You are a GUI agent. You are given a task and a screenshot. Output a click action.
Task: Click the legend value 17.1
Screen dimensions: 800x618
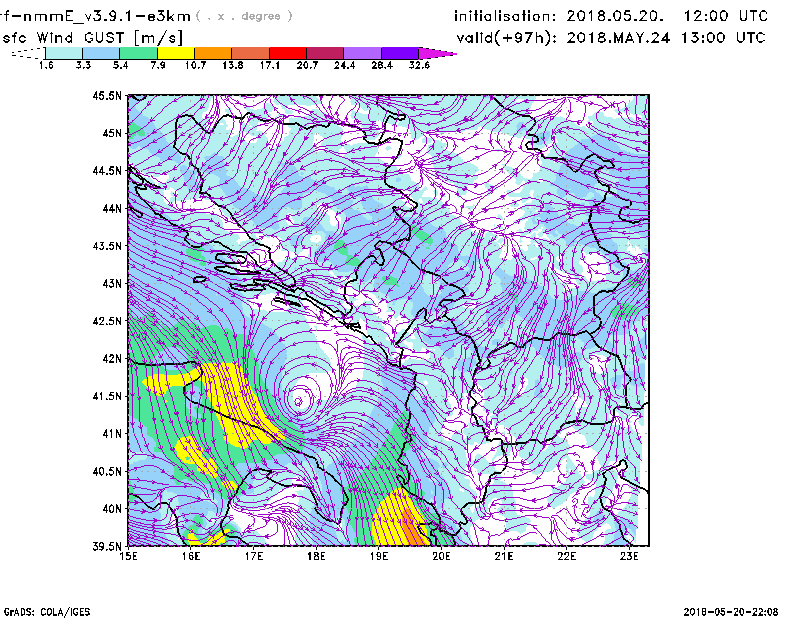pos(270,65)
